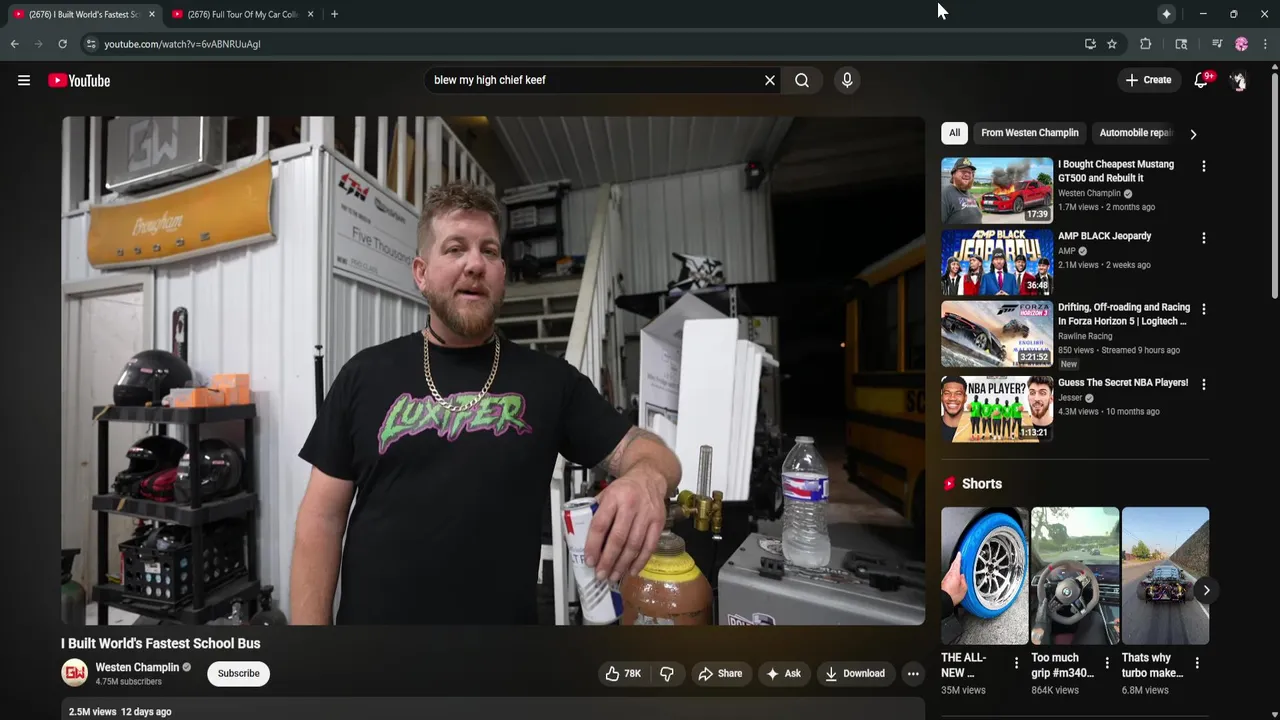This screenshot has height=720, width=1280.
Task: Open options for AMP BLACK Jeopardy
Action: [x=1204, y=238]
